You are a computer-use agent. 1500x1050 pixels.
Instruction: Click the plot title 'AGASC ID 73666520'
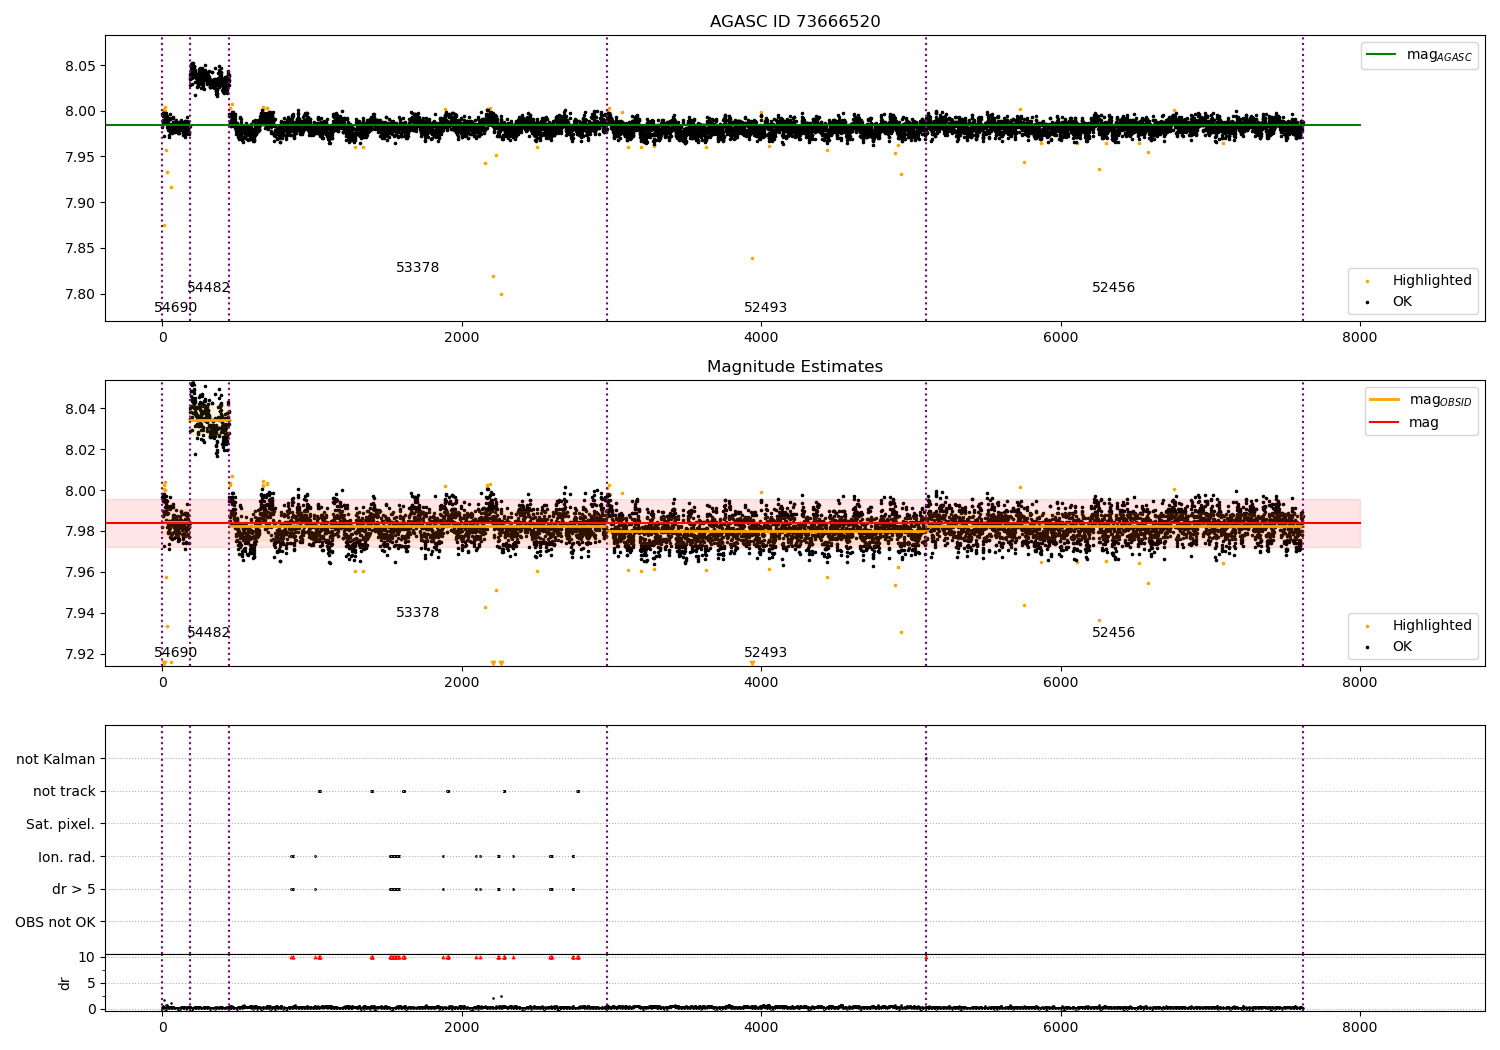coord(795,22)
